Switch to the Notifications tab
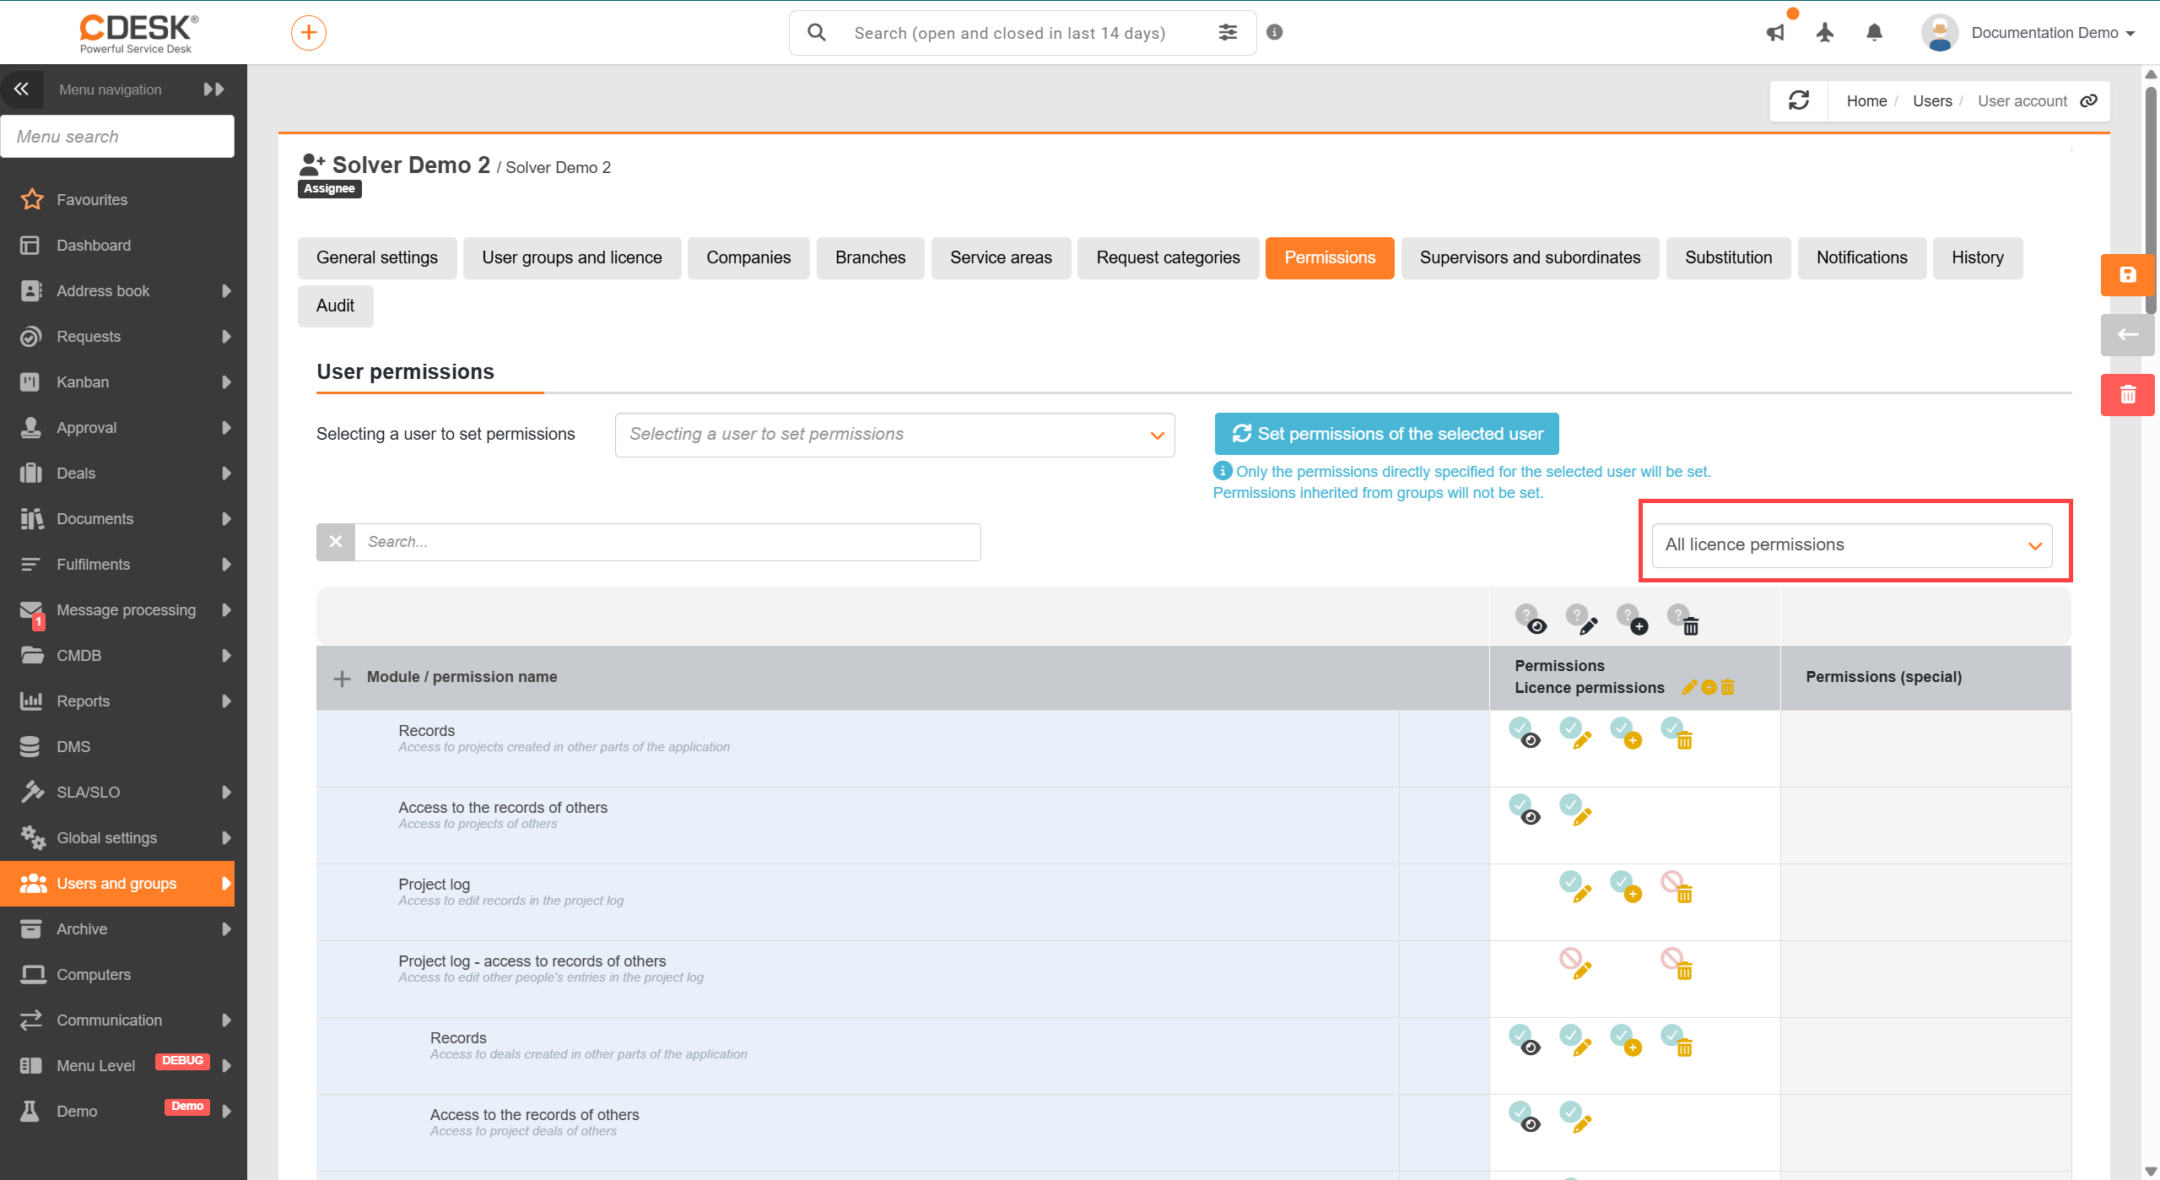2160x1180 pixels. pyautogui.click(x=1861, y=258)
